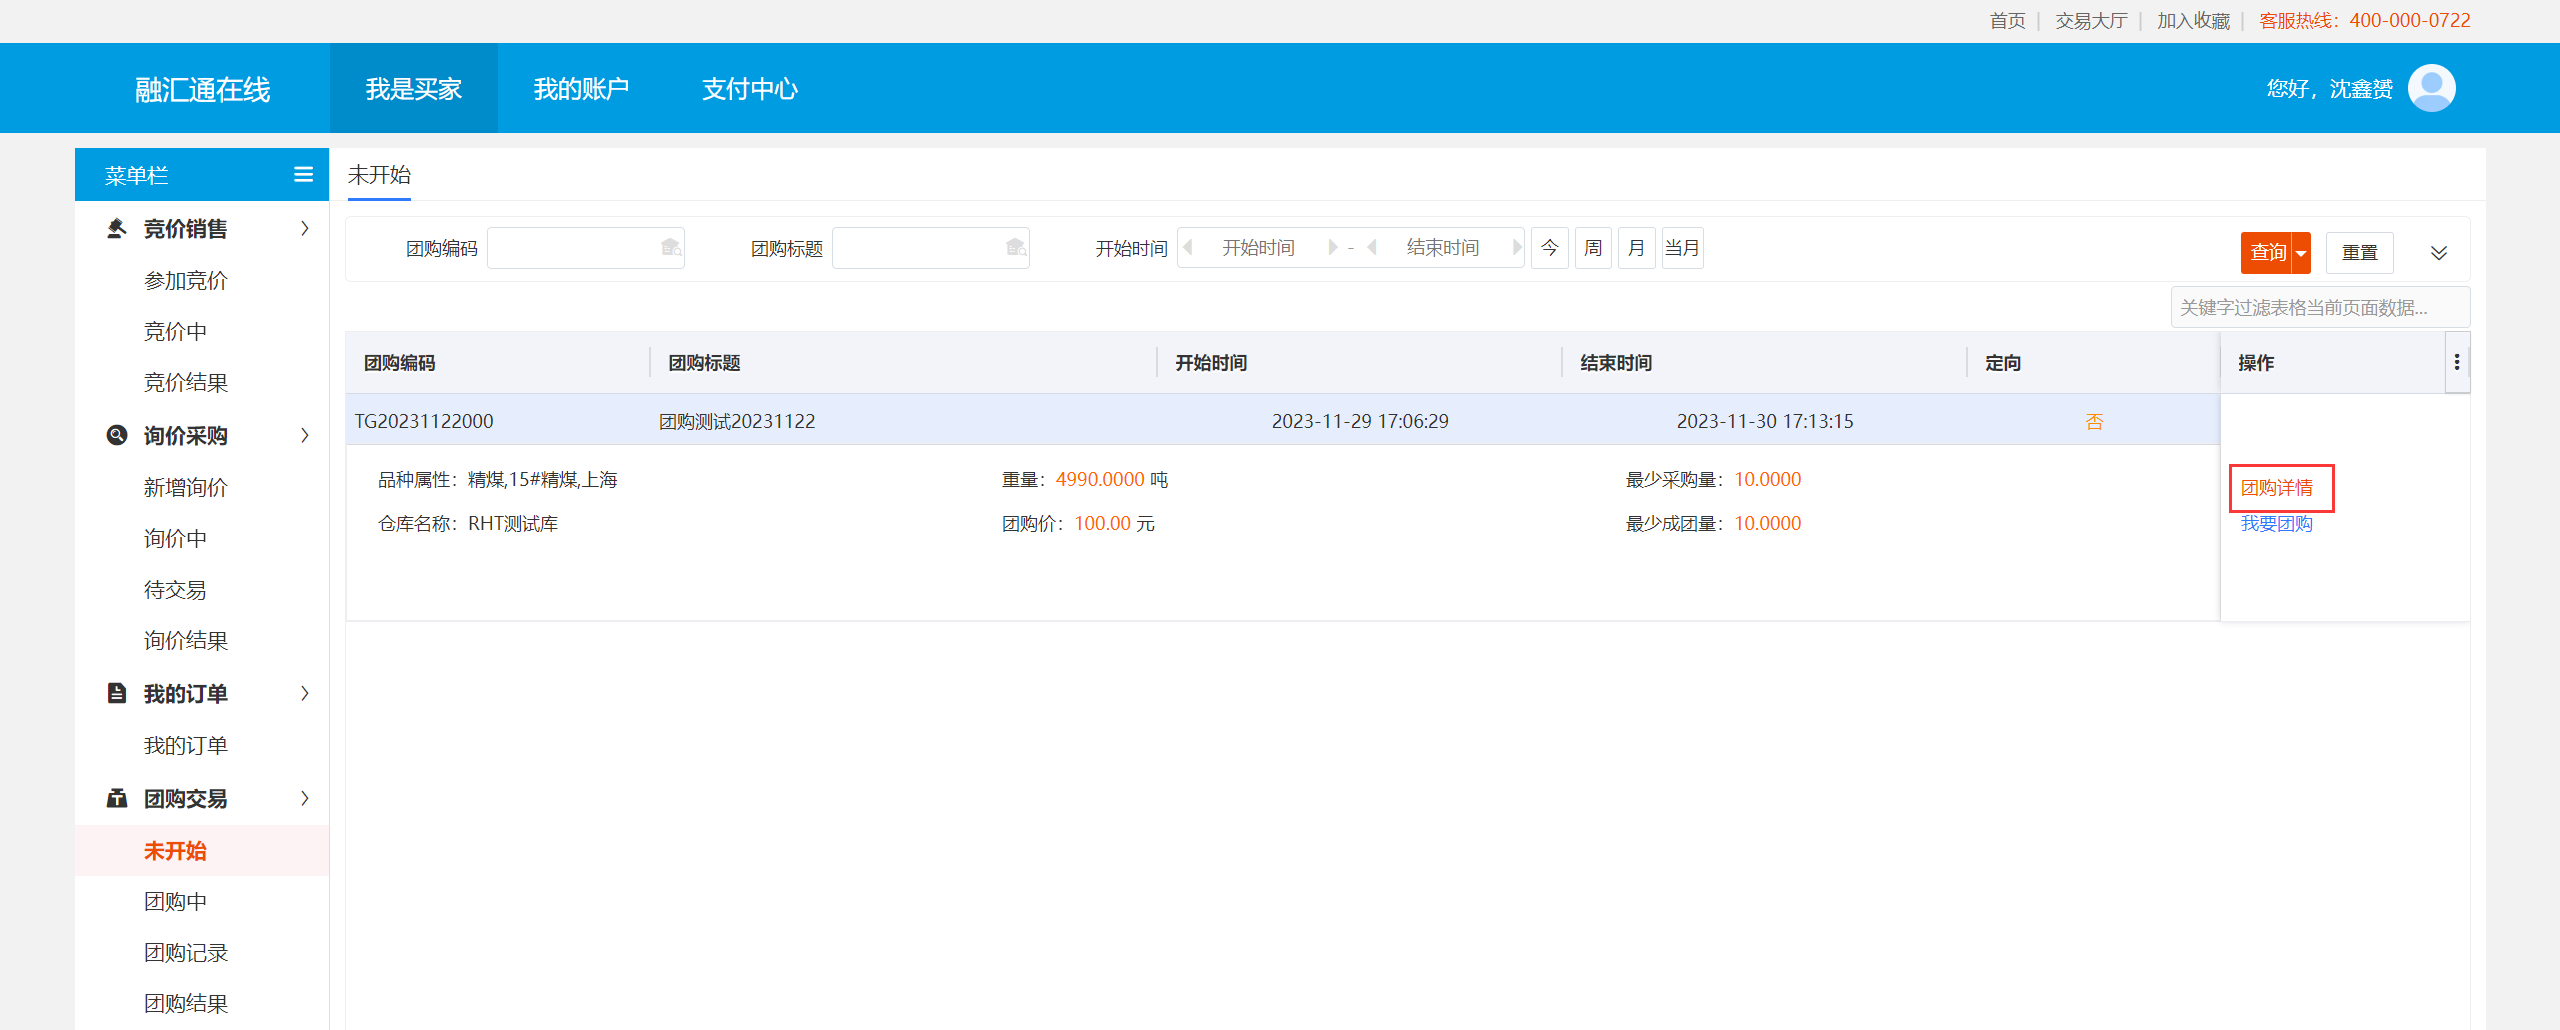Open 团购记录 in sidebar
Screen dimensions: 2560x1030
186,952
